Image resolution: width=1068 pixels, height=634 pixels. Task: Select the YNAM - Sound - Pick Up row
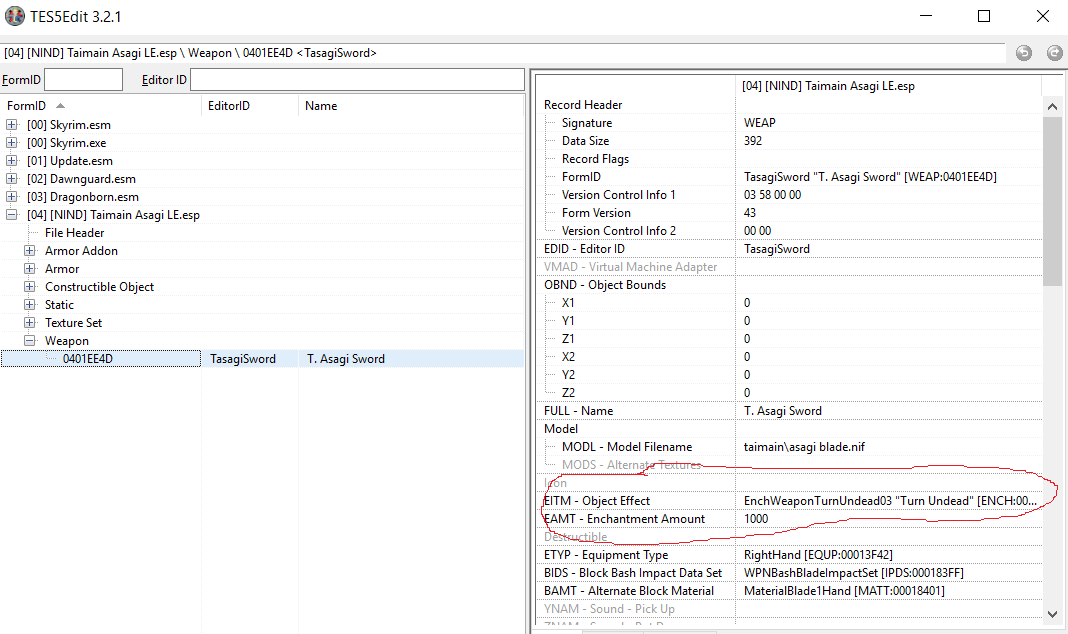(788, 609)
